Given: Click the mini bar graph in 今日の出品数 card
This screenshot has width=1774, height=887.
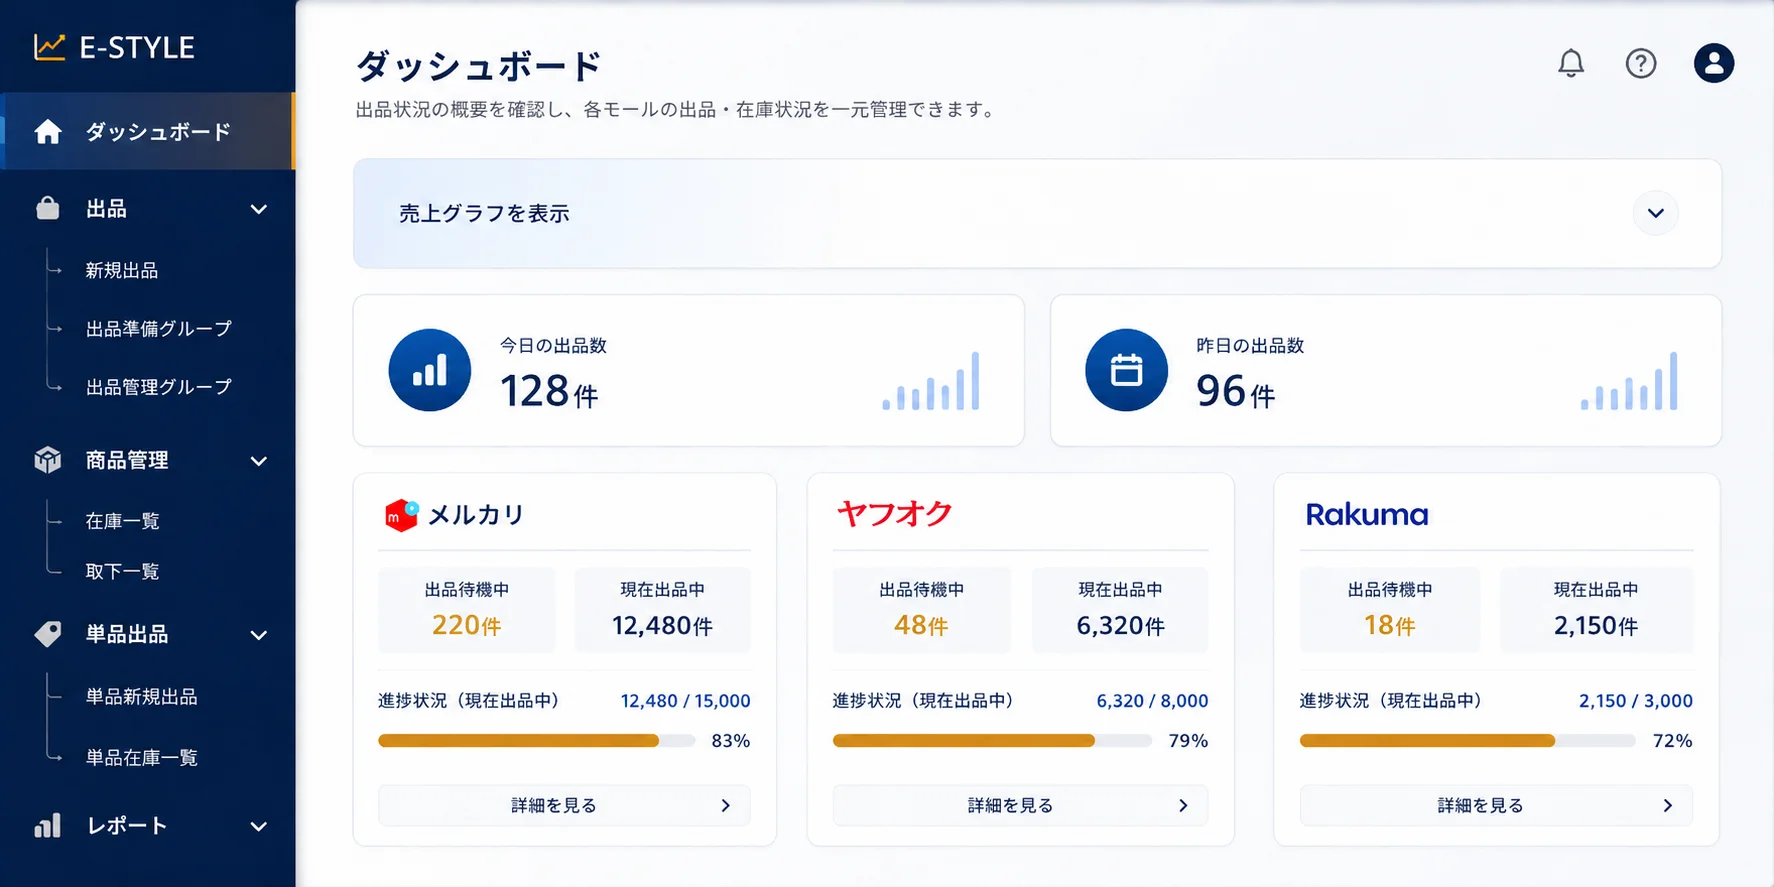Looking at the screenshot, I should 931,381.
